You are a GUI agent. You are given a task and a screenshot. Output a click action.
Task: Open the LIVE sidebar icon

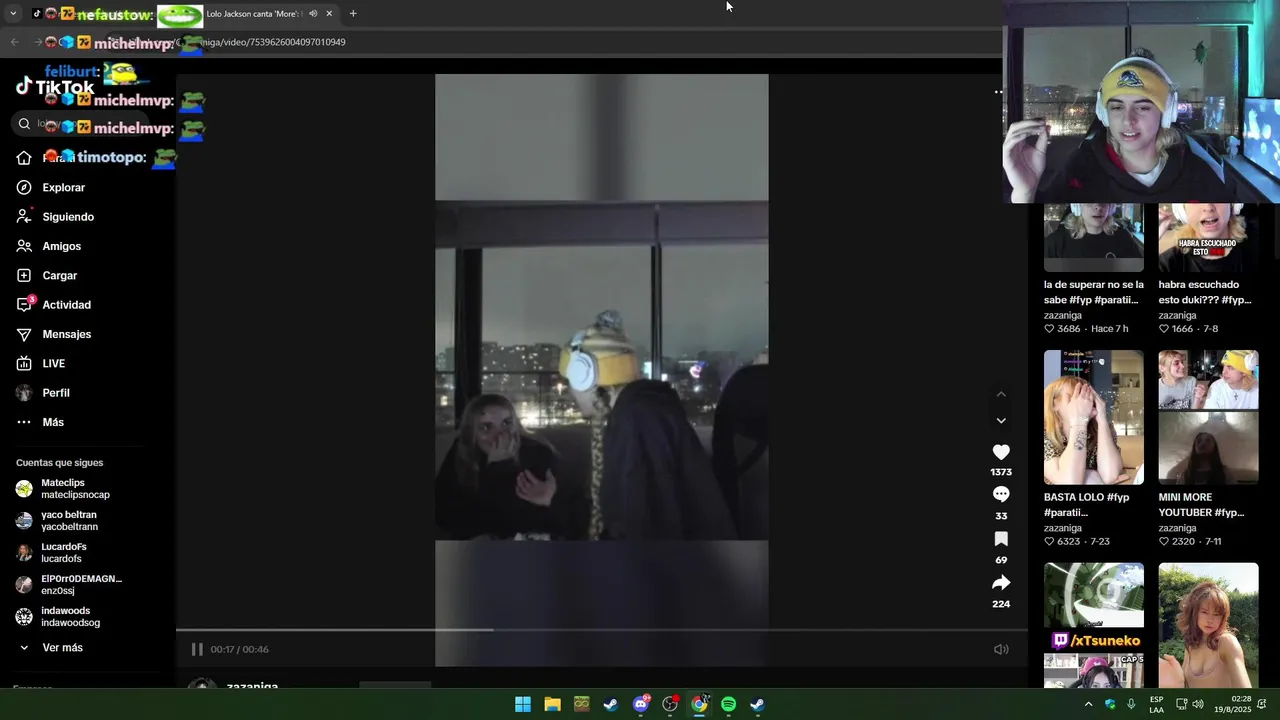(x=24, y=363)
